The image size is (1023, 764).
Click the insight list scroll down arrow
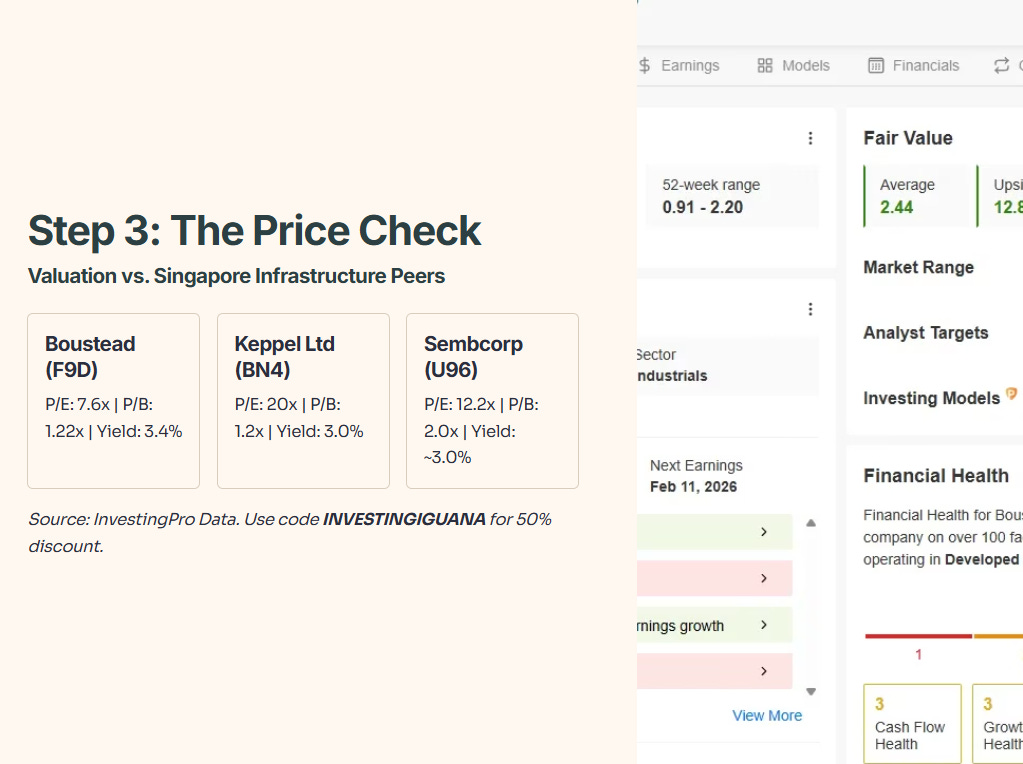click(x=811, y=692)
